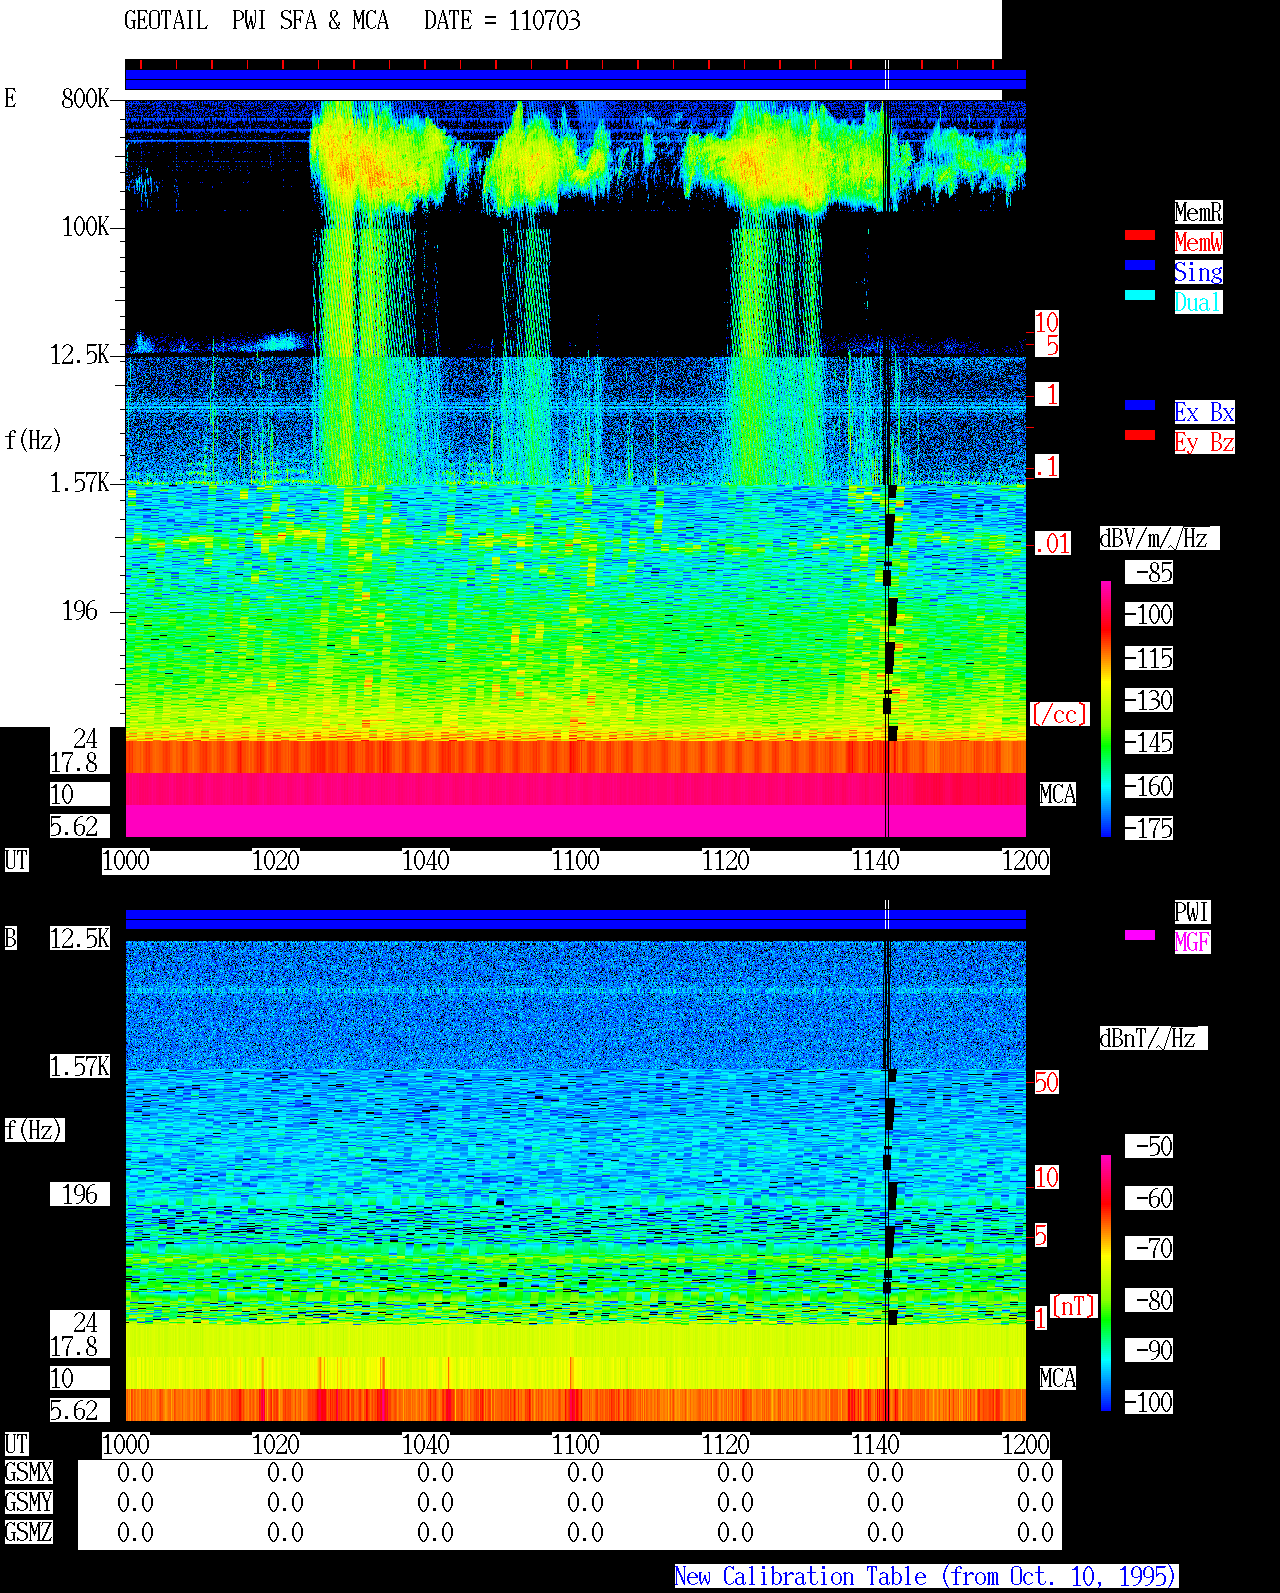This screenshot has width=1280, height=1593.
Task: Click the magenta MGF legend marker
Action: (x=1140, y=935)
